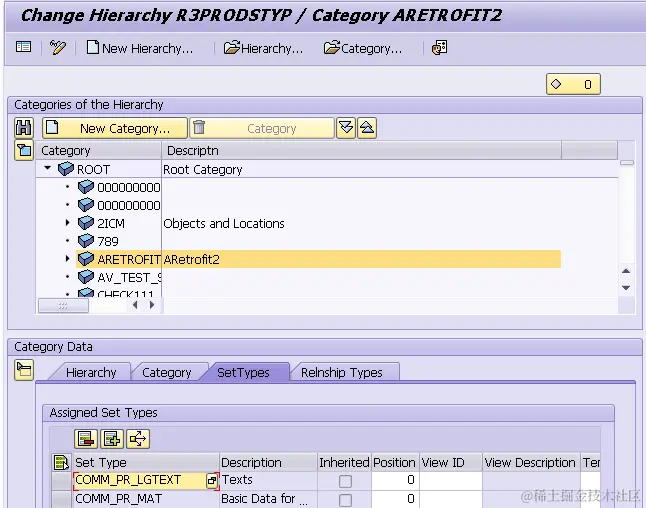
Task: Open Category toolbar button
Action: (x=363, y=48)
